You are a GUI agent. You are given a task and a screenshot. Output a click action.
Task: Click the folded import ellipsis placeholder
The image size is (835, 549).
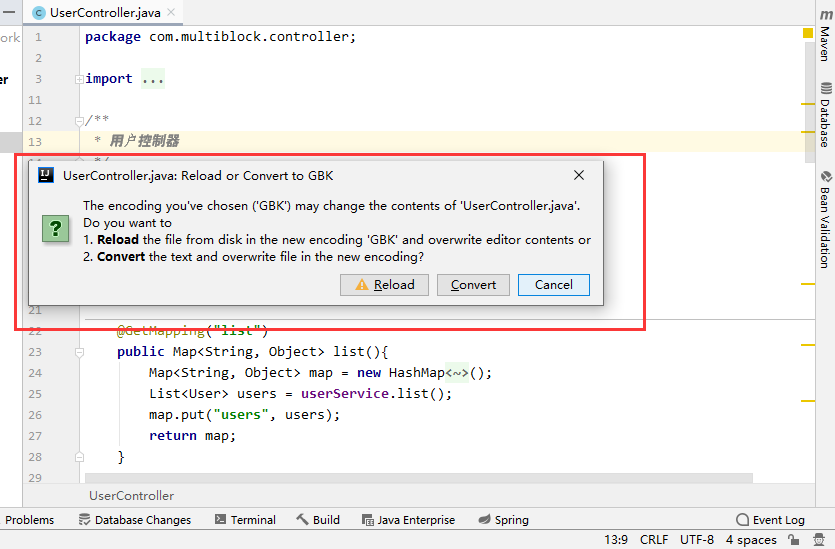[x=153, y=79]
